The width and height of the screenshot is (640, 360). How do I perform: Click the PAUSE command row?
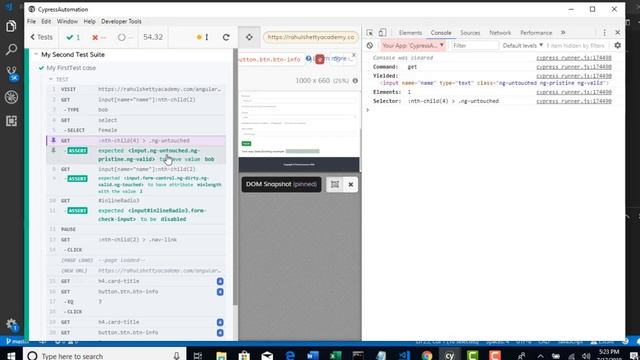click(136, 229)
